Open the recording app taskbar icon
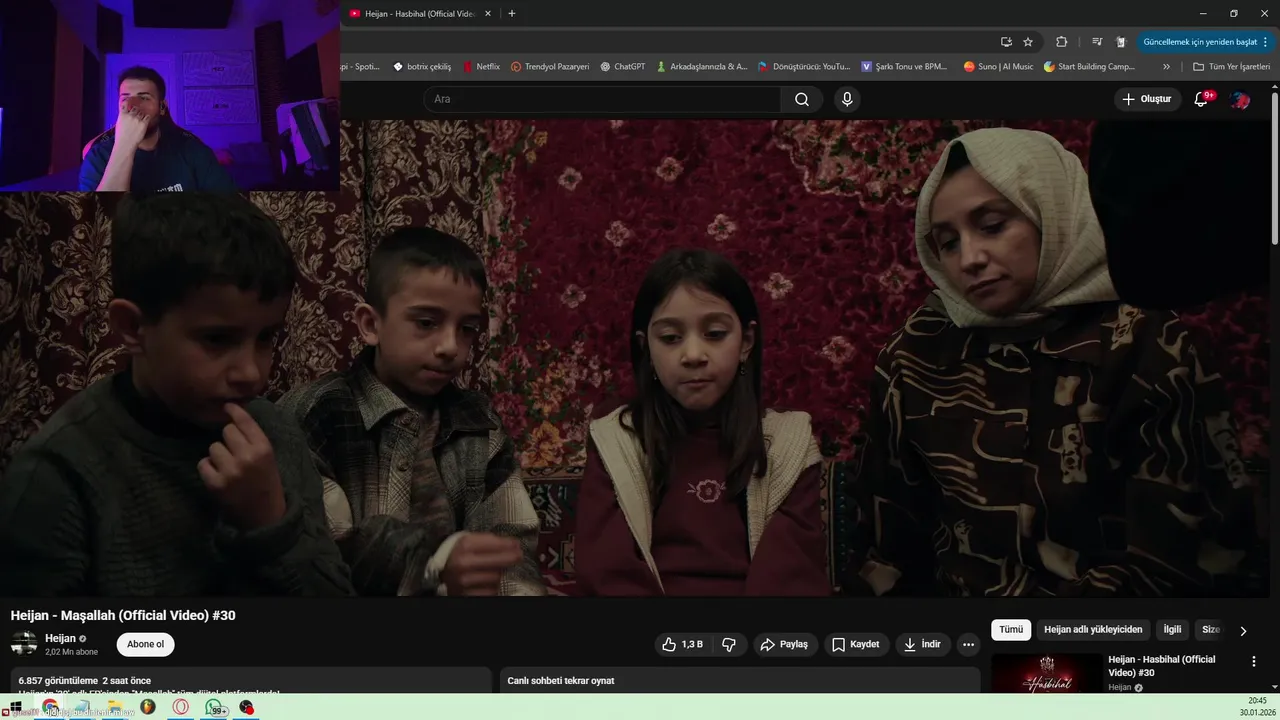1280x720 pixels. [x=246, y=707]
